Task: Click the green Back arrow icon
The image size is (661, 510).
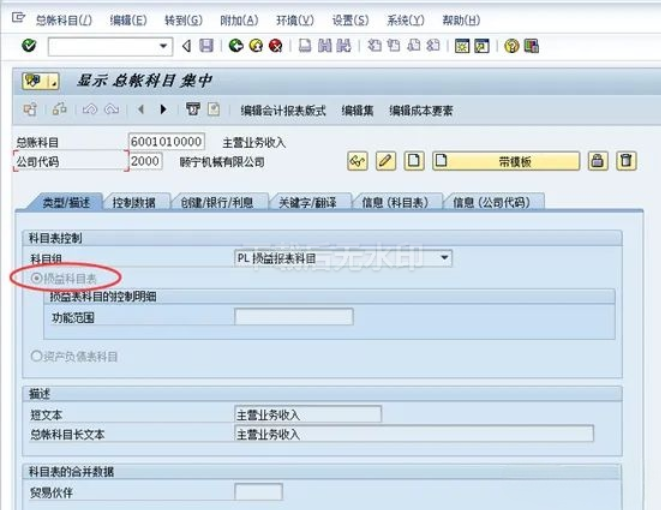Action: pos(236,46)
